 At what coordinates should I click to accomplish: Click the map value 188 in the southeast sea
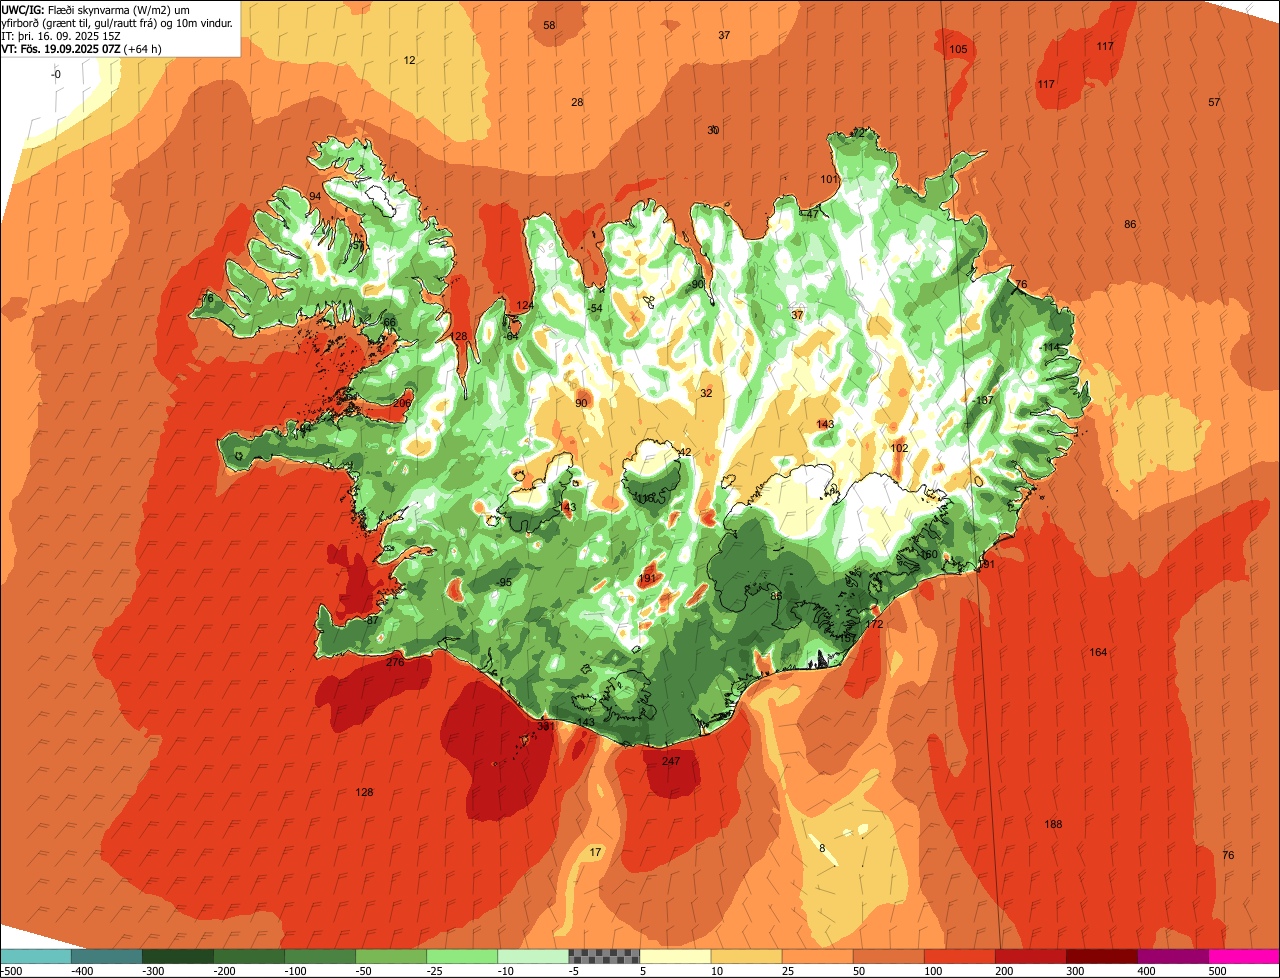coord(1053,824)
